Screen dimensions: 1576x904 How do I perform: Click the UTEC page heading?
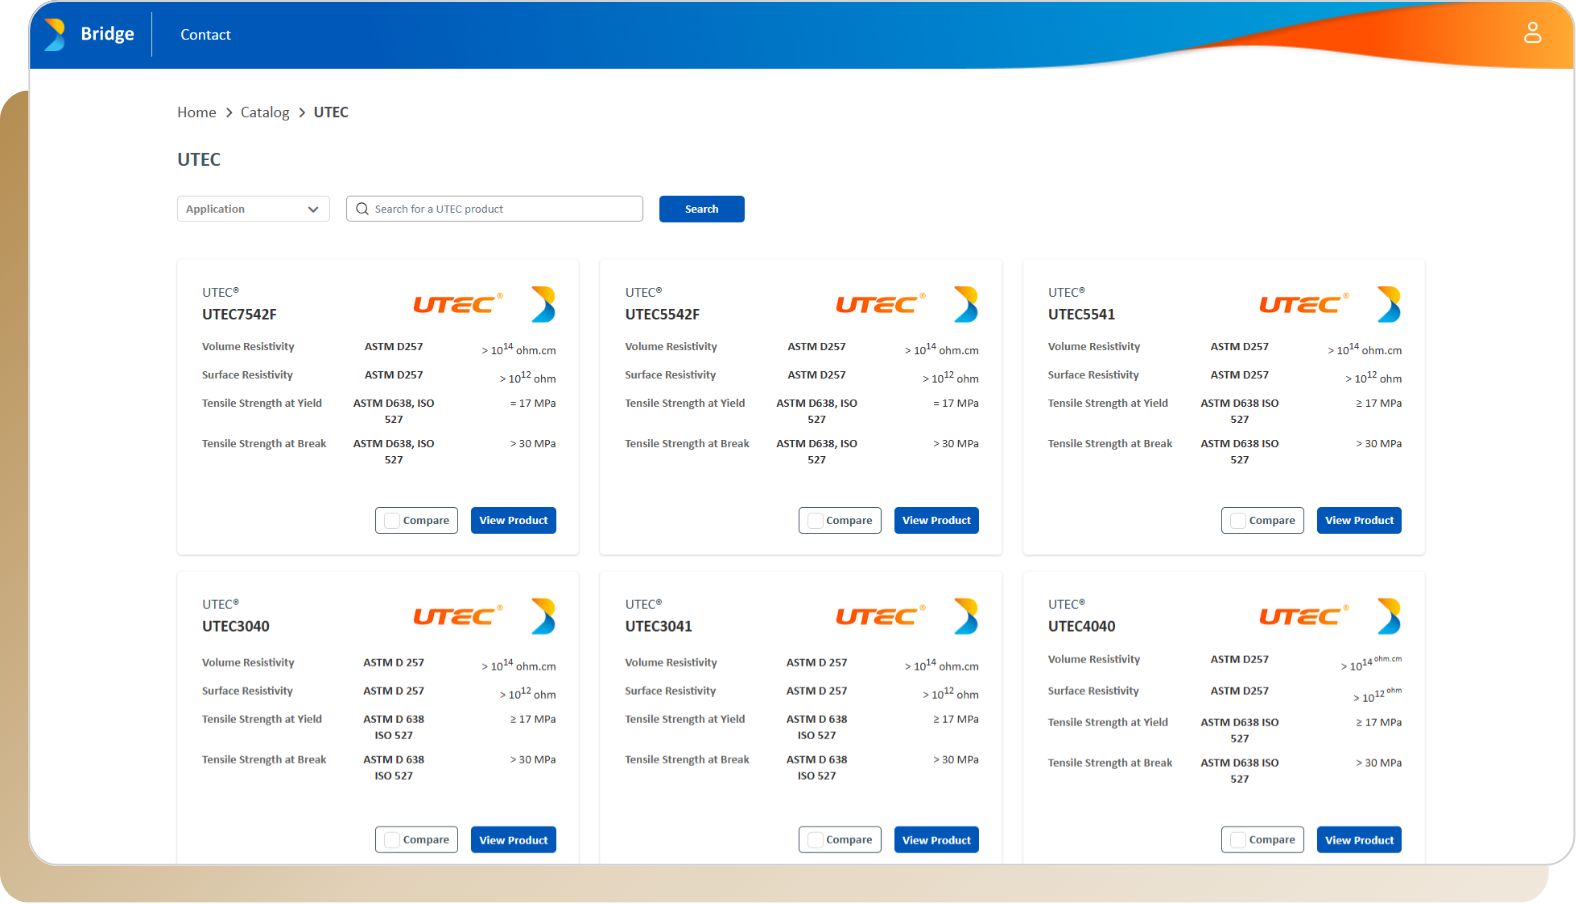[x=199, y=159]
